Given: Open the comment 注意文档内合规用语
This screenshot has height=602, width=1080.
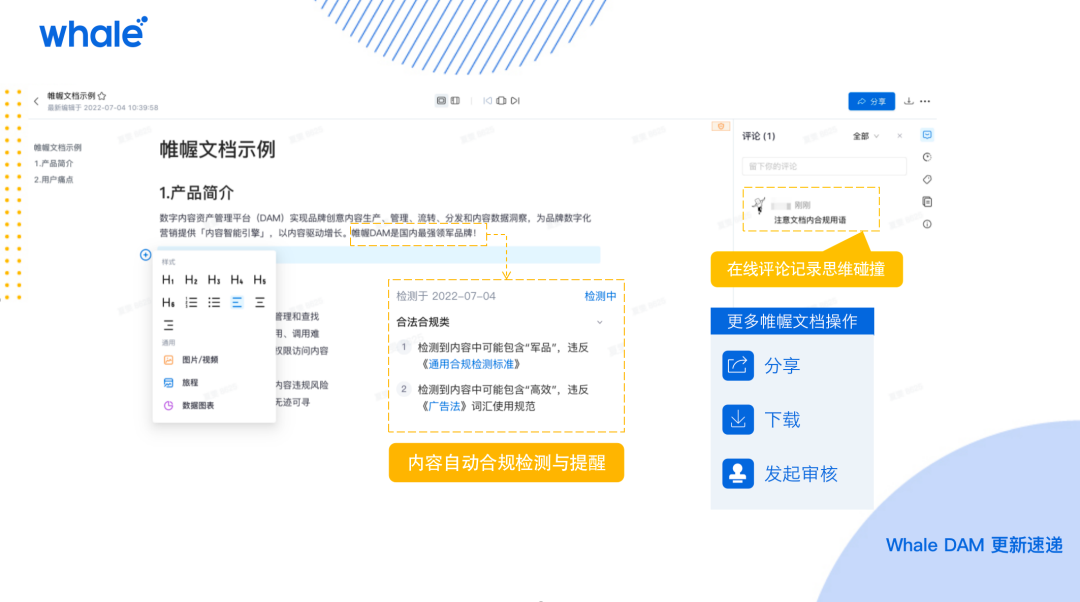Looking at the screenshot, I should tap(810, 220).
